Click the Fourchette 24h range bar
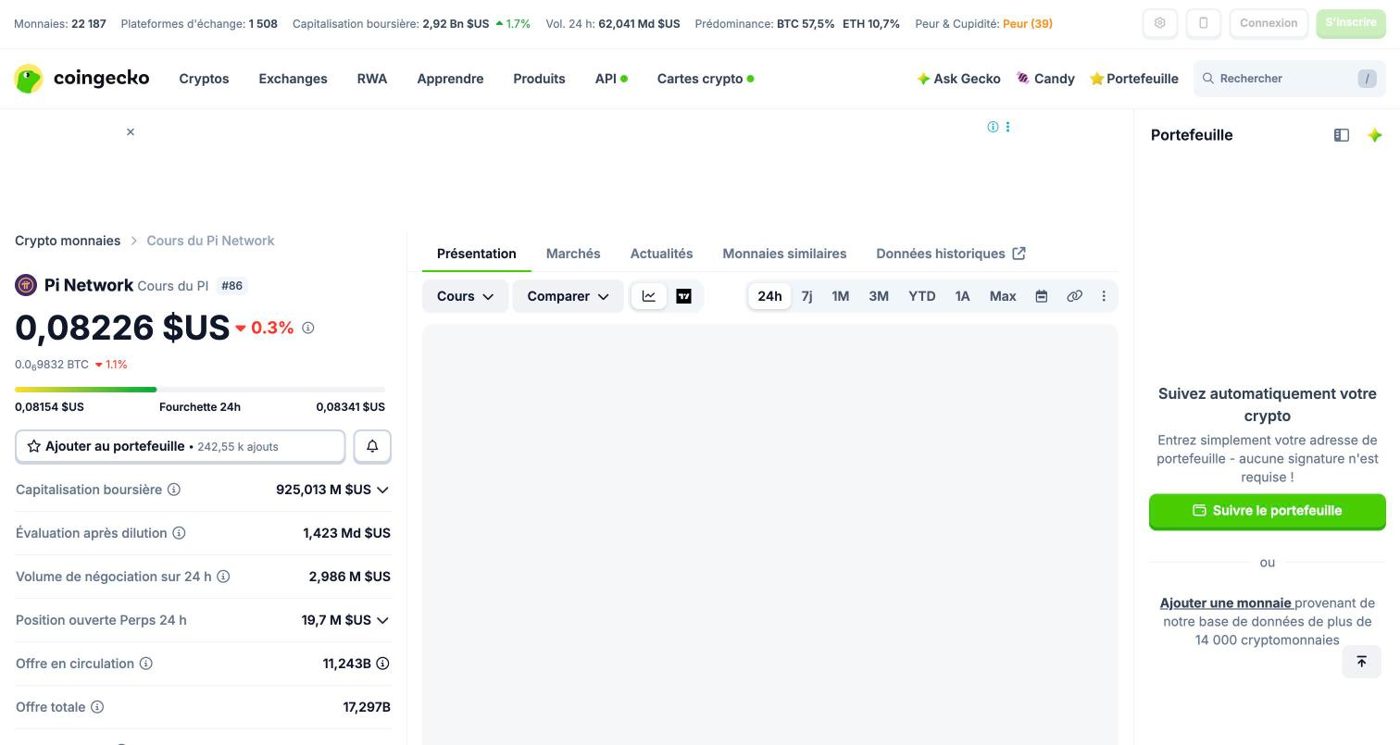1400x745 pixels. coord(200,389)
